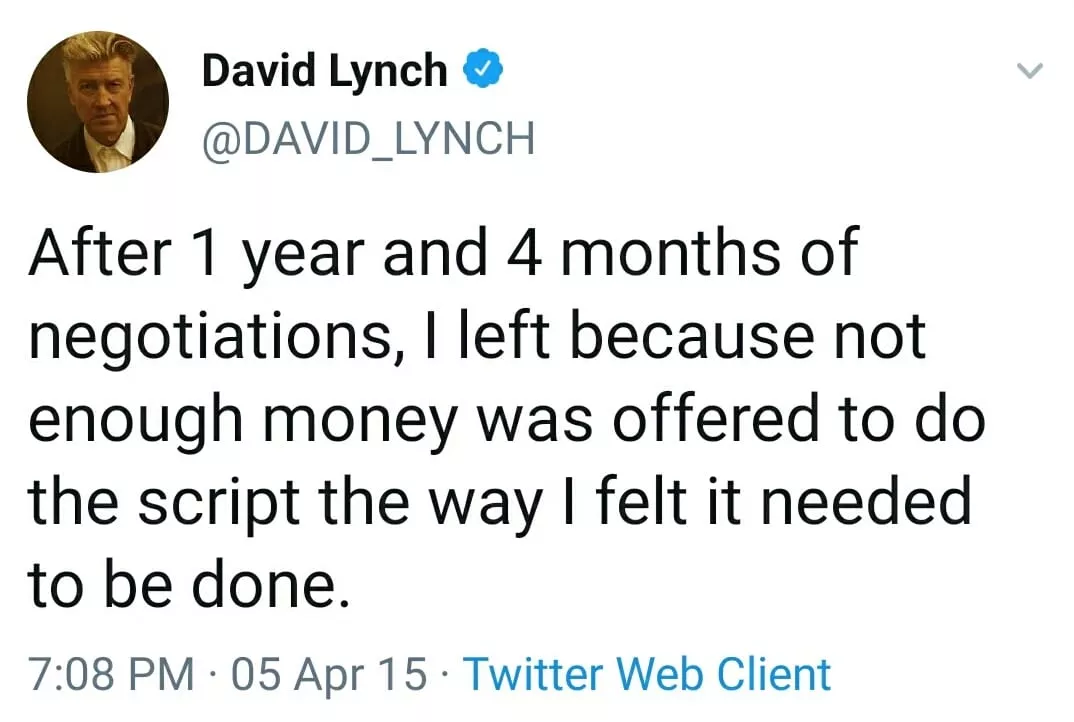1074x722 pixels.
Task: Open the @DAVID_LYNCH handle link
Action: 368,138
